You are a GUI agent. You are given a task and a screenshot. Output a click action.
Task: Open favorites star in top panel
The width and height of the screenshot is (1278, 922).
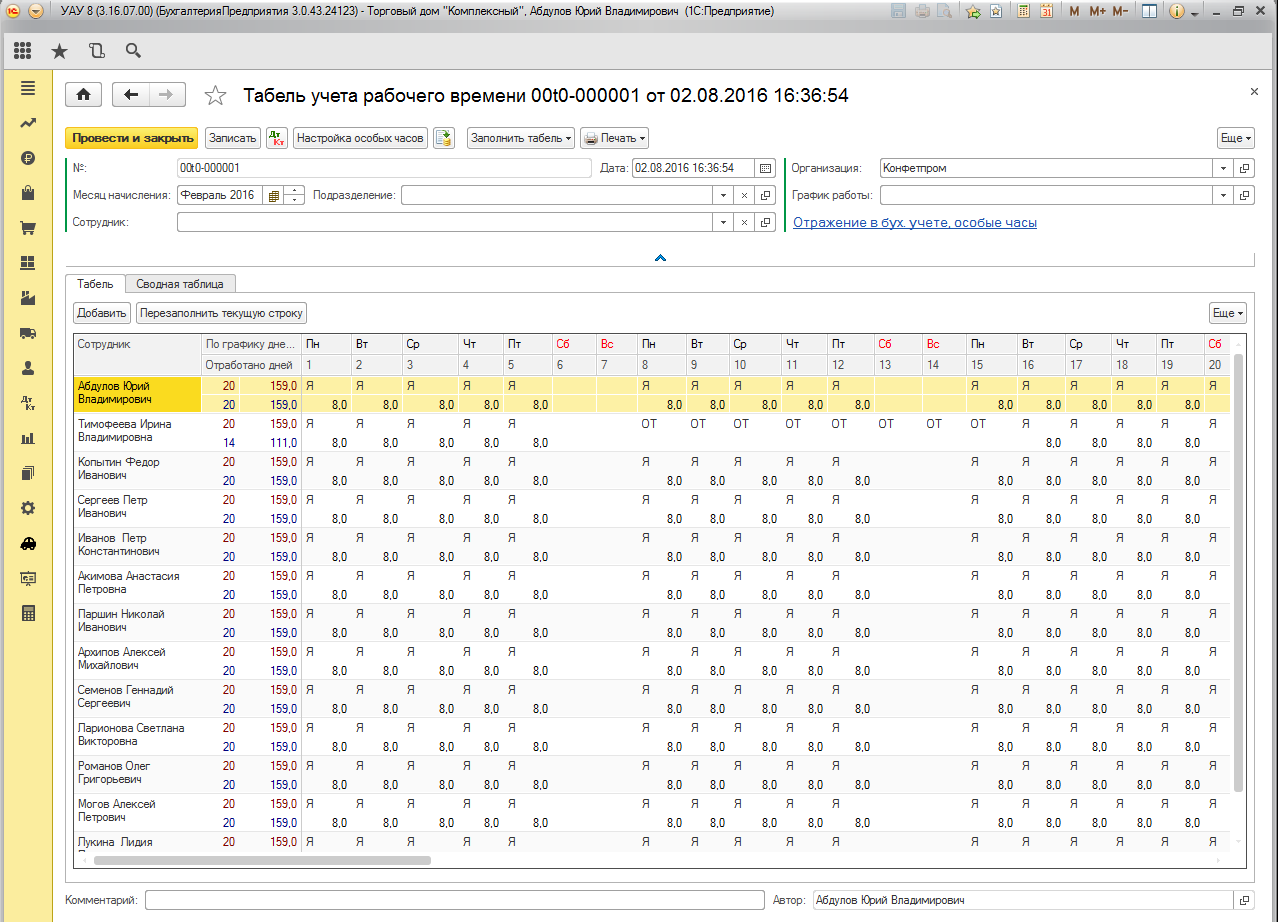click(60, 50)
